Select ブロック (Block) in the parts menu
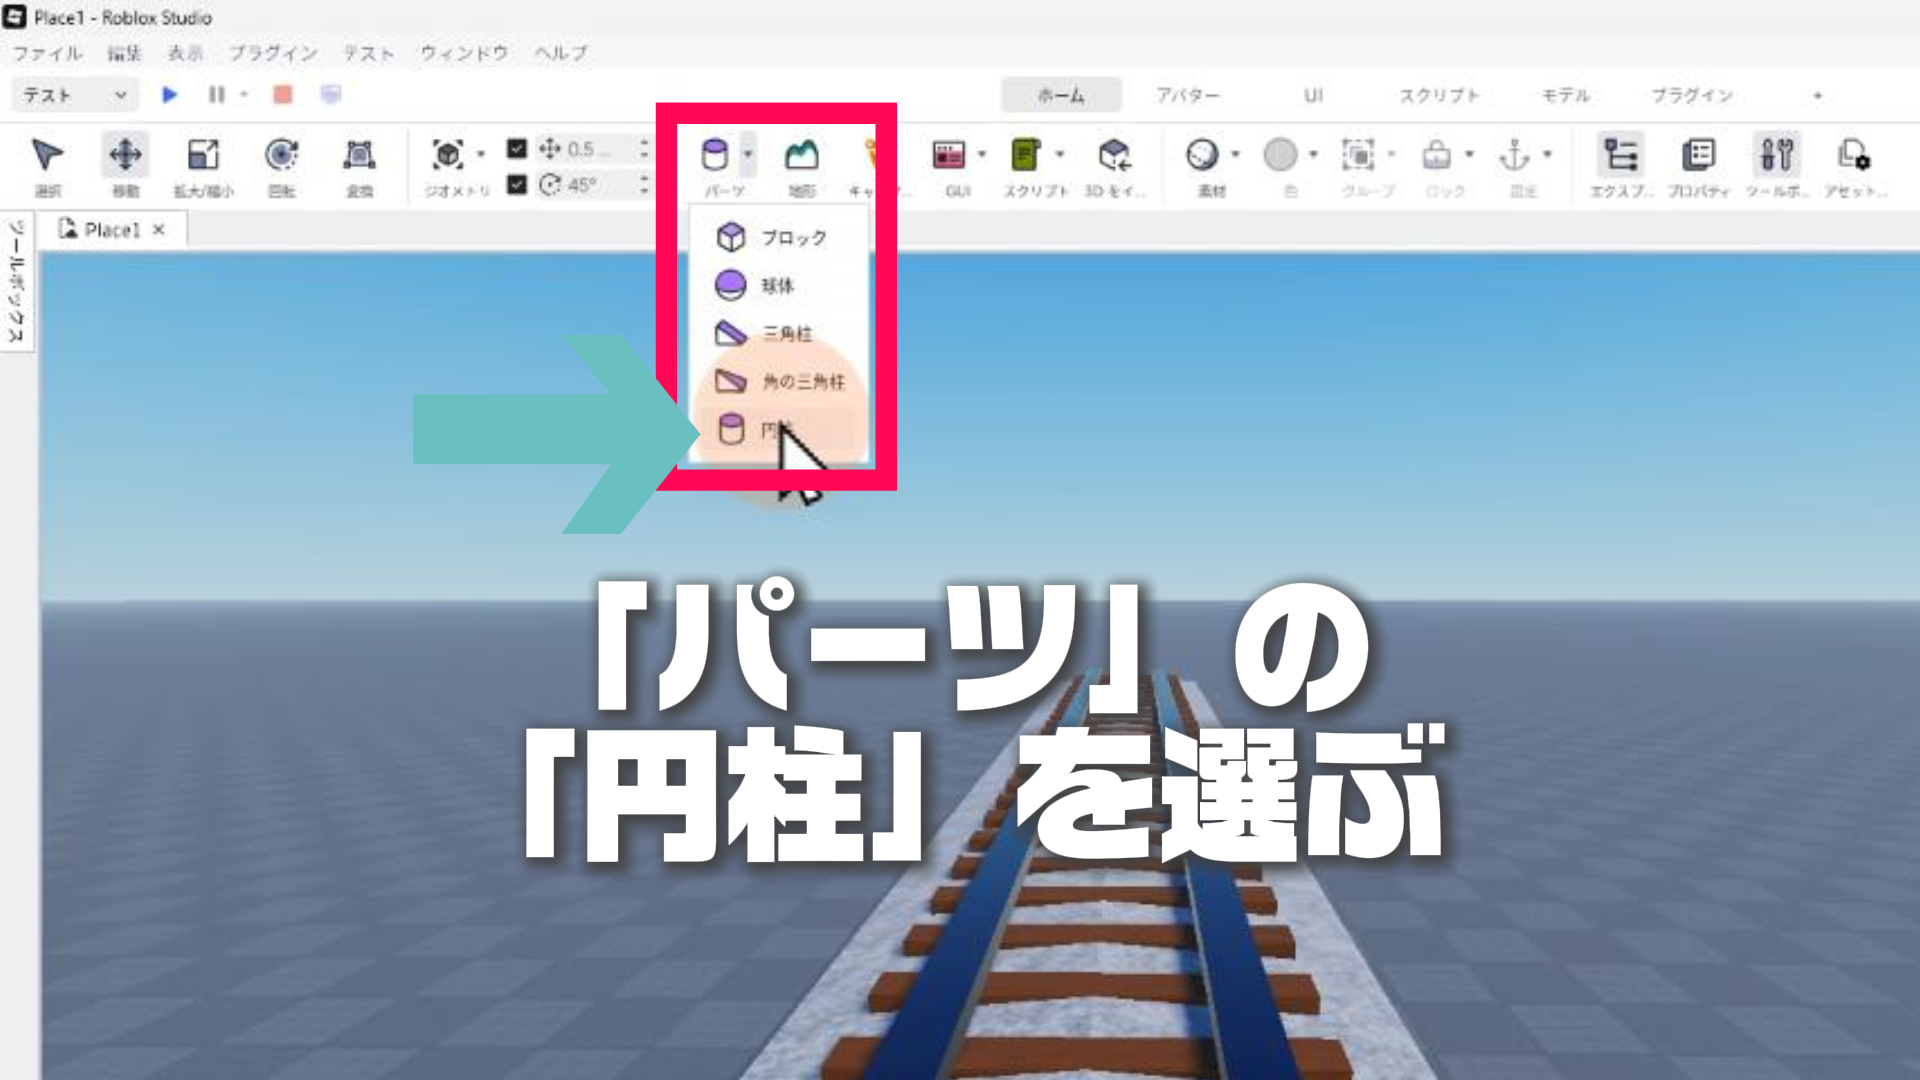This screenshot has width=1920, height=1080. (792, 238)
